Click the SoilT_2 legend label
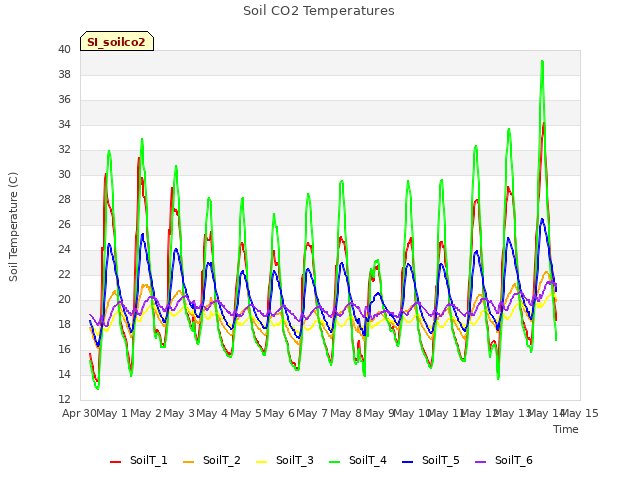Image resolution: width=640 pixels, height=480 pixels. [222, 460]
